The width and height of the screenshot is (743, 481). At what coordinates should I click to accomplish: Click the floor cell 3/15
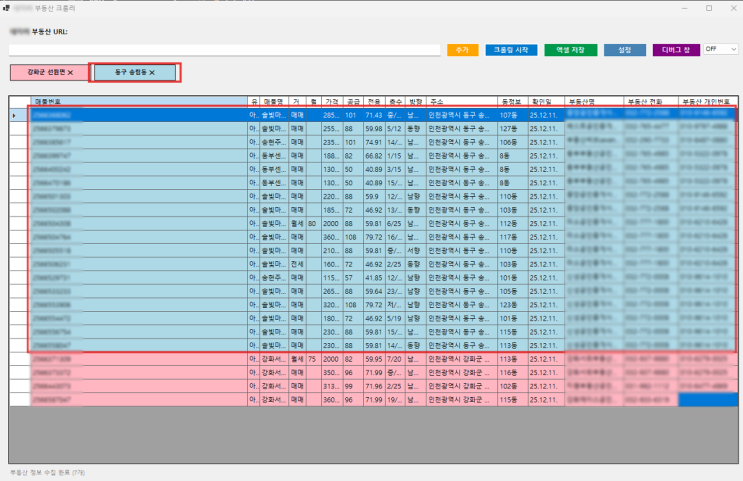coord(395,169)
